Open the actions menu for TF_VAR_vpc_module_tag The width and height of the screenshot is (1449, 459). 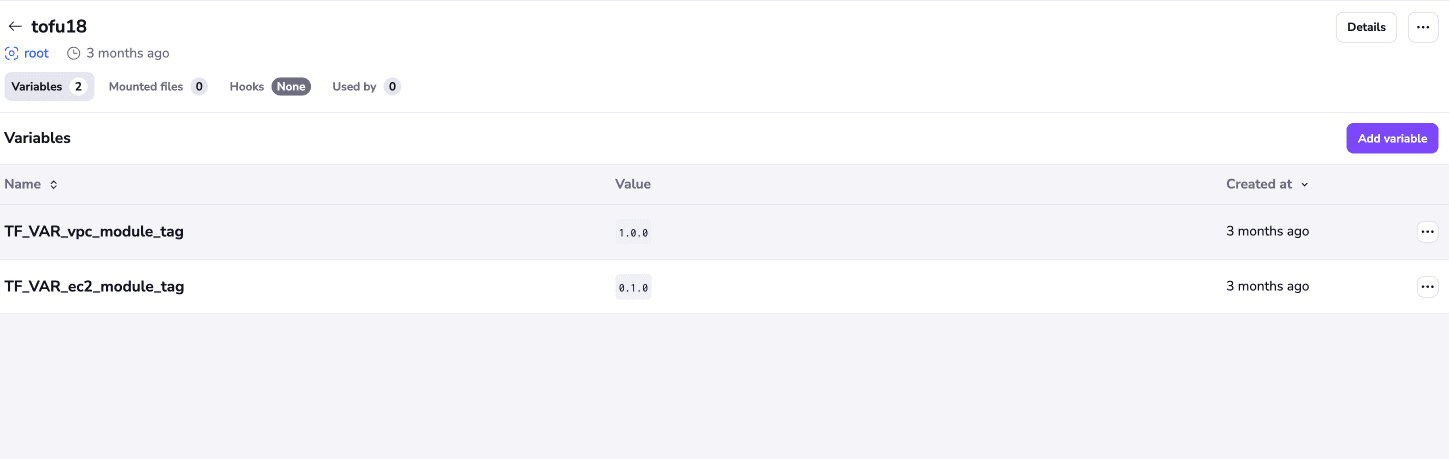(x=1427, y=232)
